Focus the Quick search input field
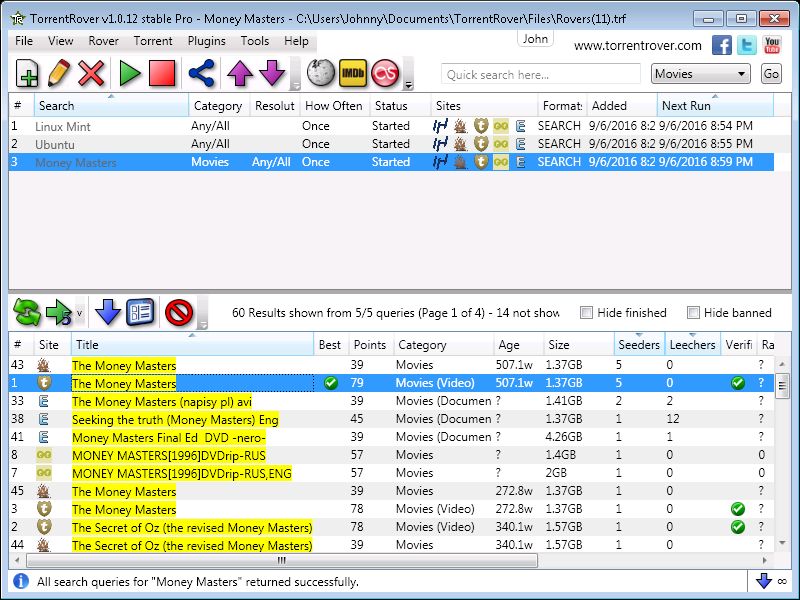 541,74
